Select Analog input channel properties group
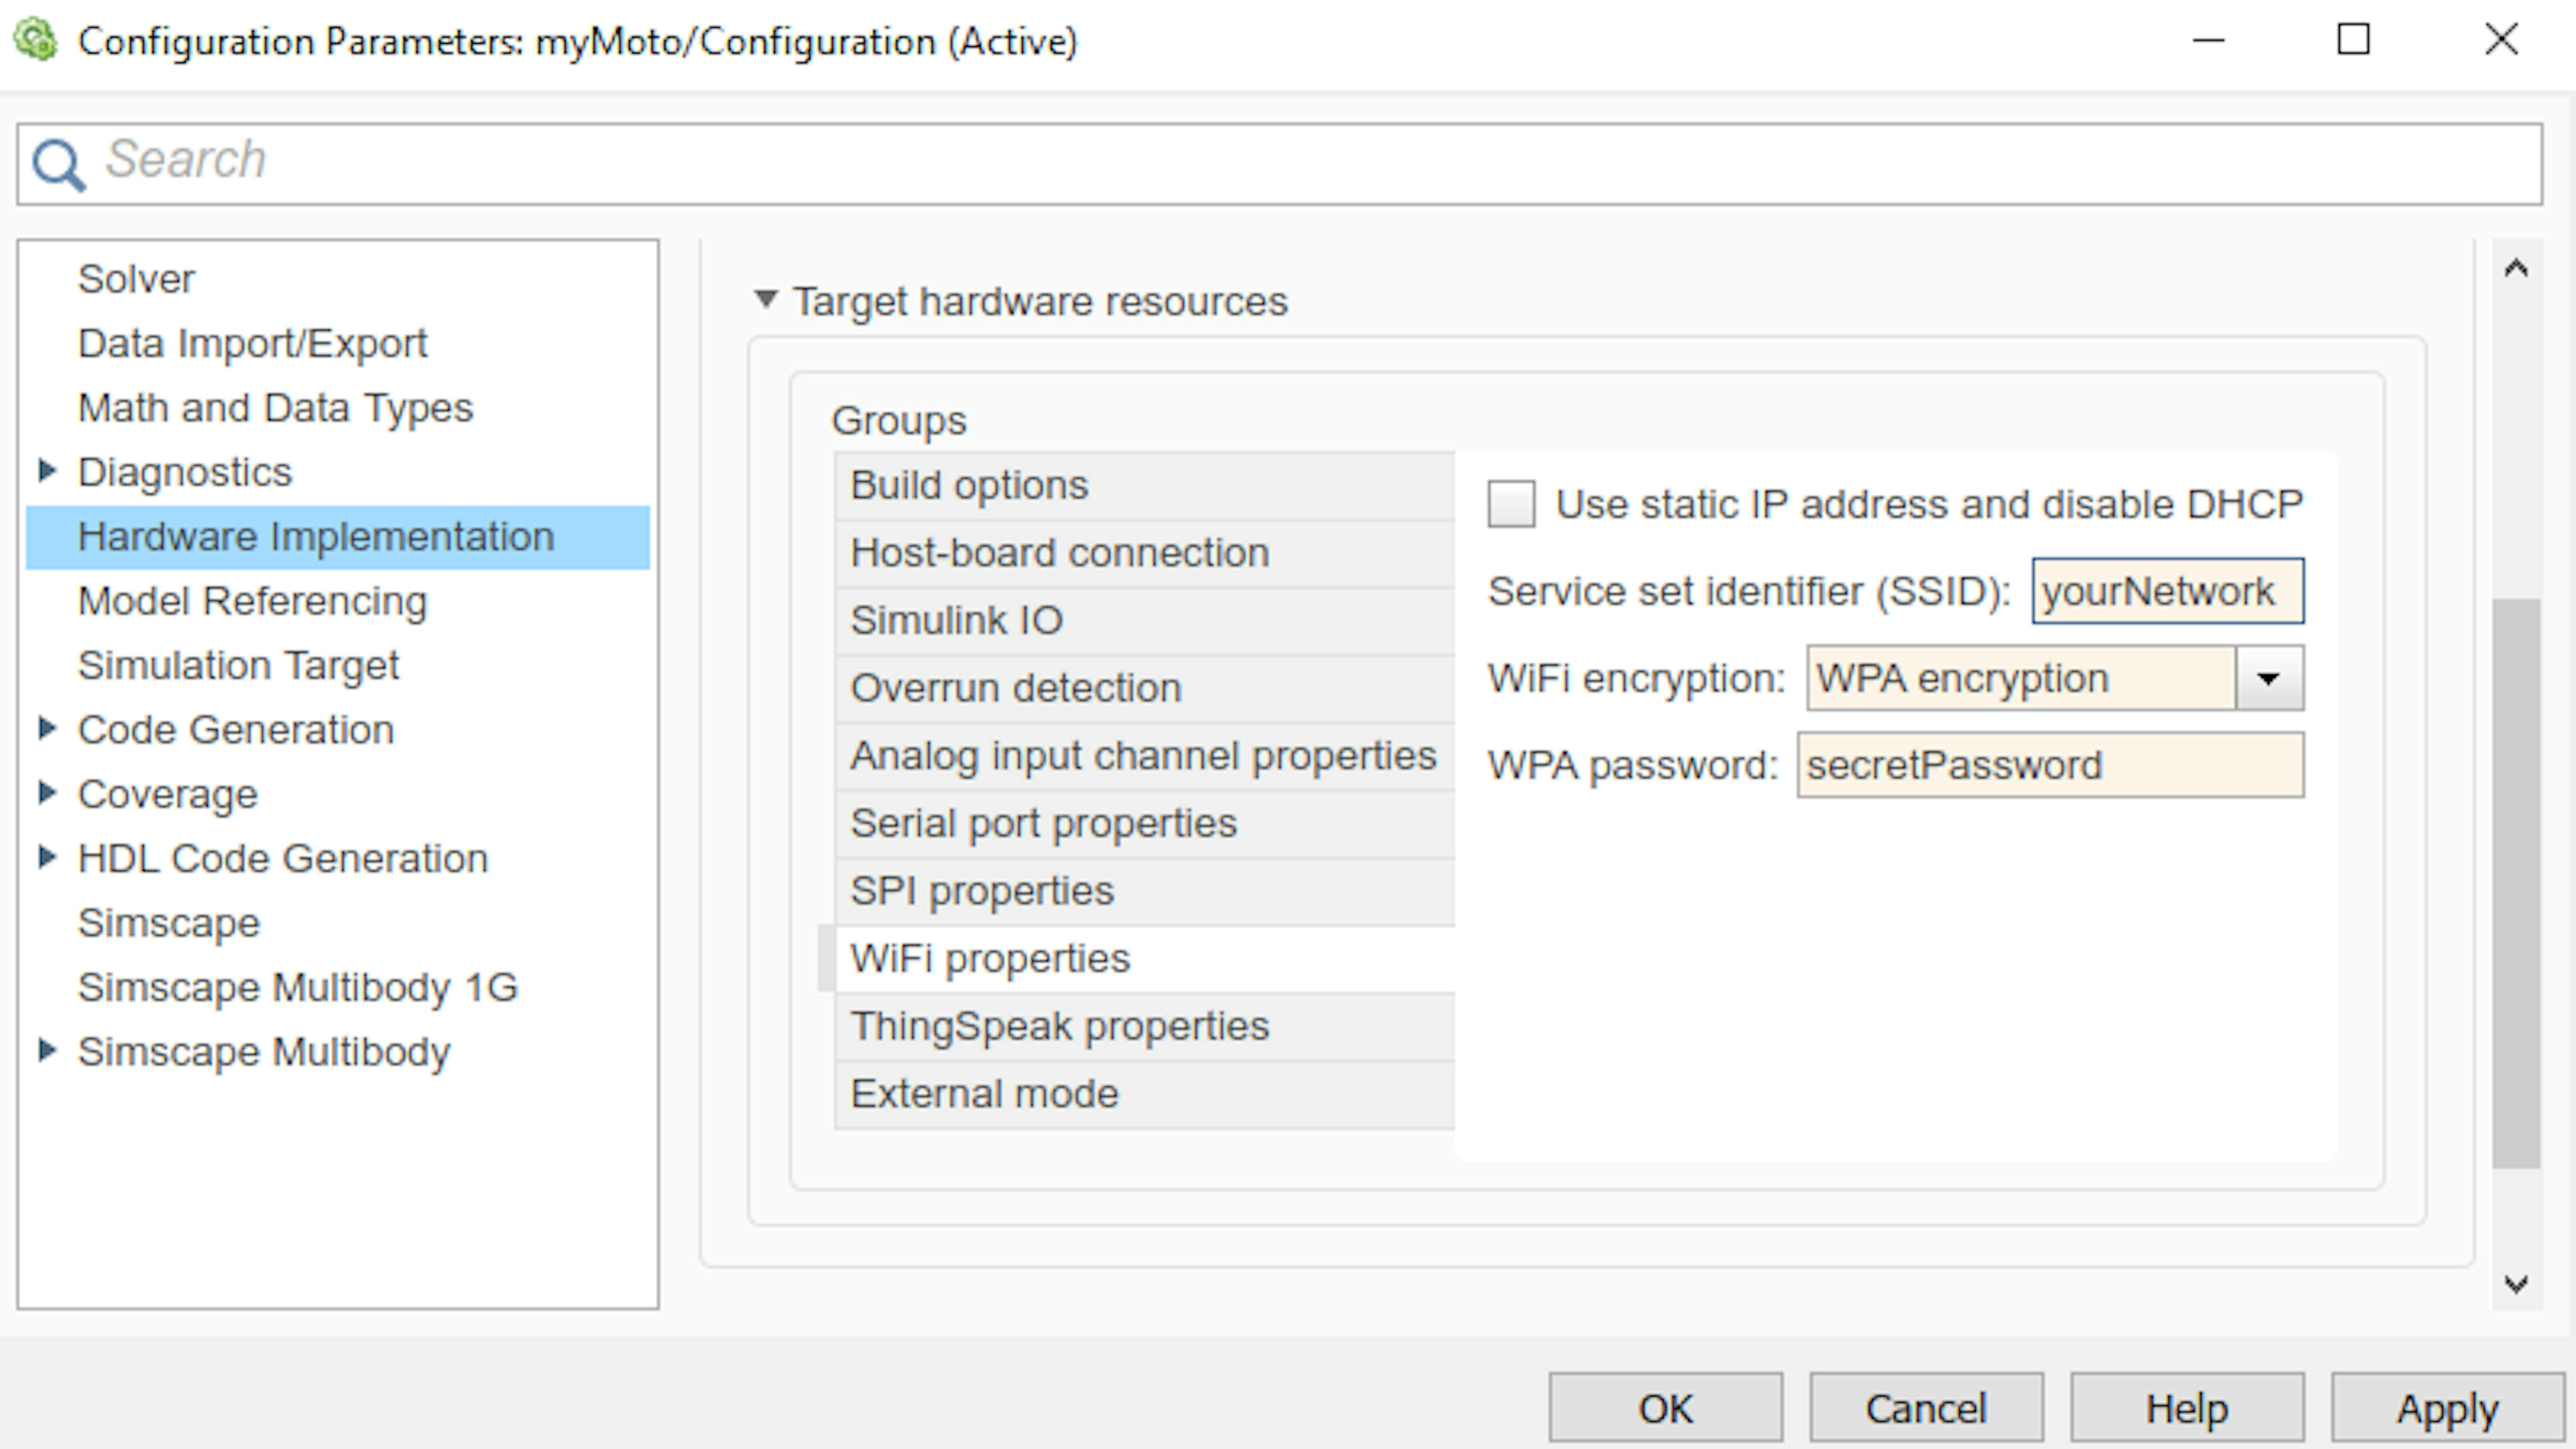Viewport: 2576px width, 1449px height. 1144,756
